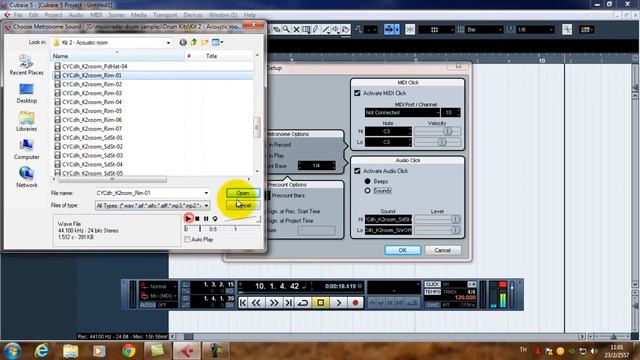Image resolution: width=640 pixels, height=360 pixels.
Task: Click the Lo sound file field
Action: [388, 230]
